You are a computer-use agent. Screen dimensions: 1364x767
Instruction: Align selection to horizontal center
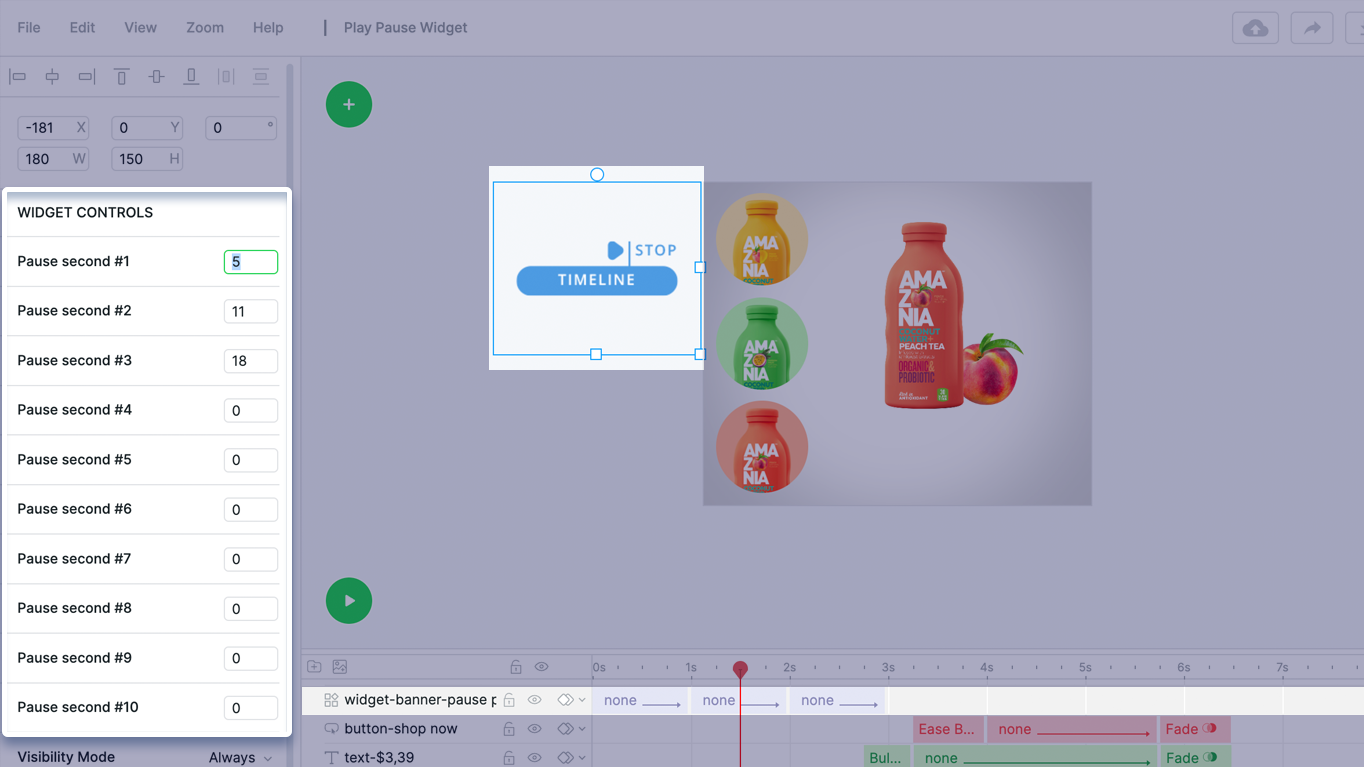[x=52, y=77]
